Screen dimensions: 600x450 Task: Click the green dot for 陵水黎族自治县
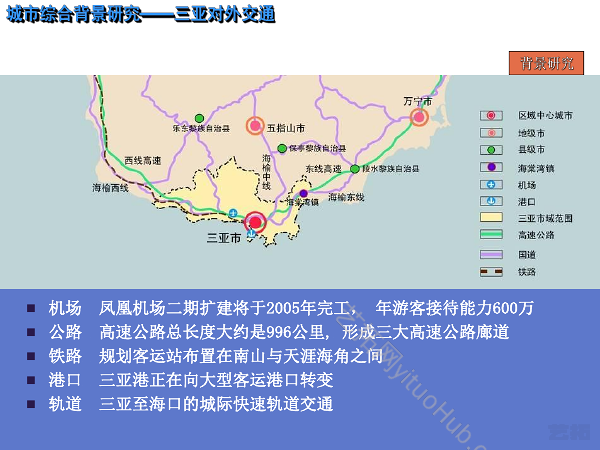tap(355, 169)
